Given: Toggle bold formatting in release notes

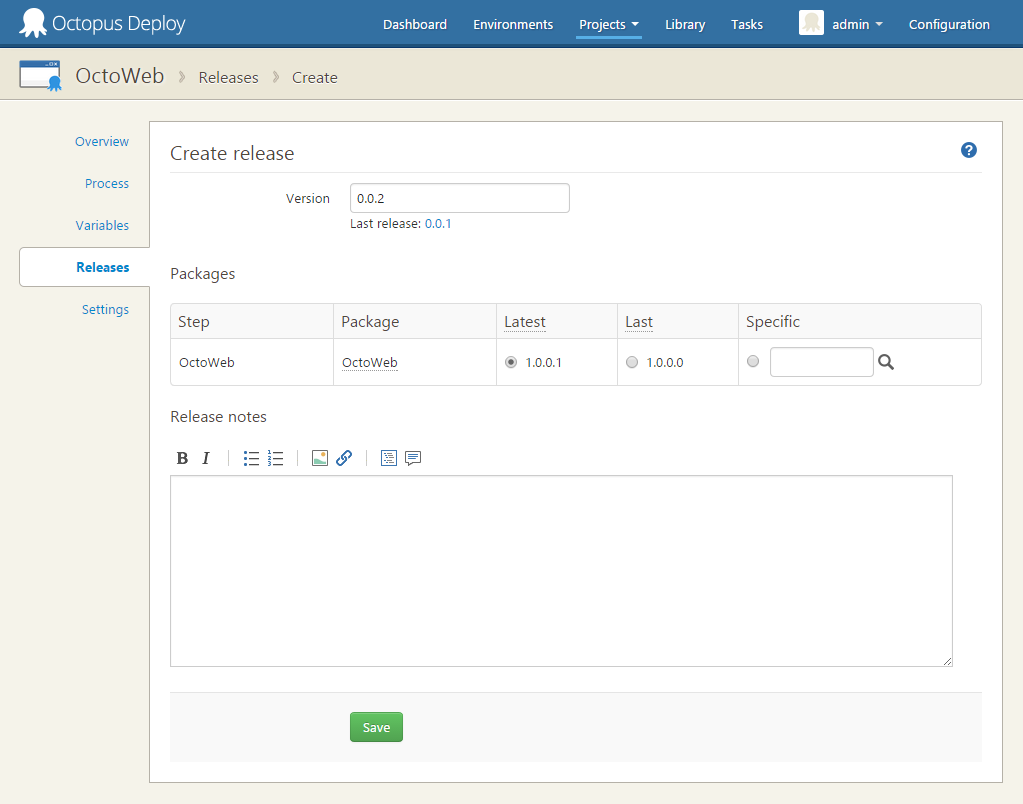Looking at the screenshot, I should (182, 458).
